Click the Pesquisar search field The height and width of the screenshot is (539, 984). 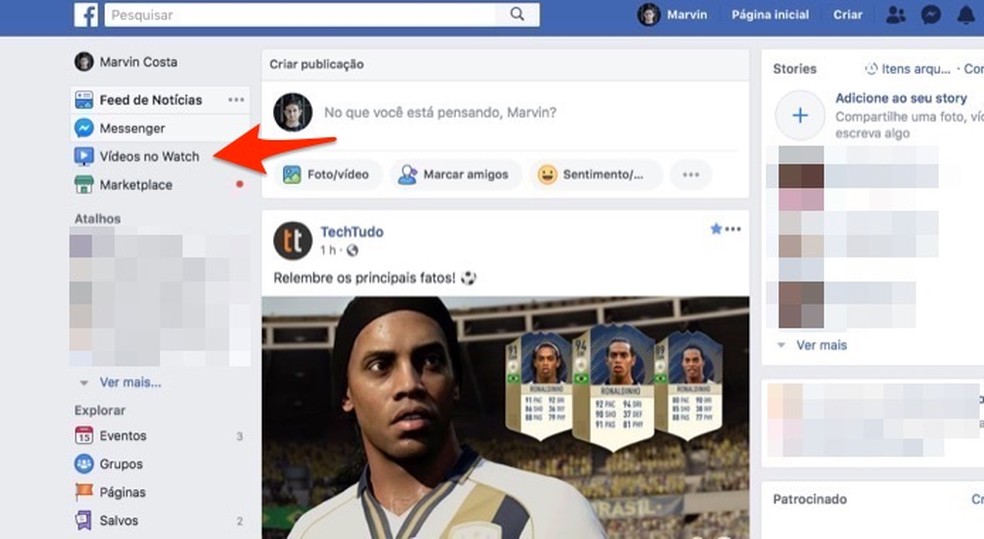300,14
